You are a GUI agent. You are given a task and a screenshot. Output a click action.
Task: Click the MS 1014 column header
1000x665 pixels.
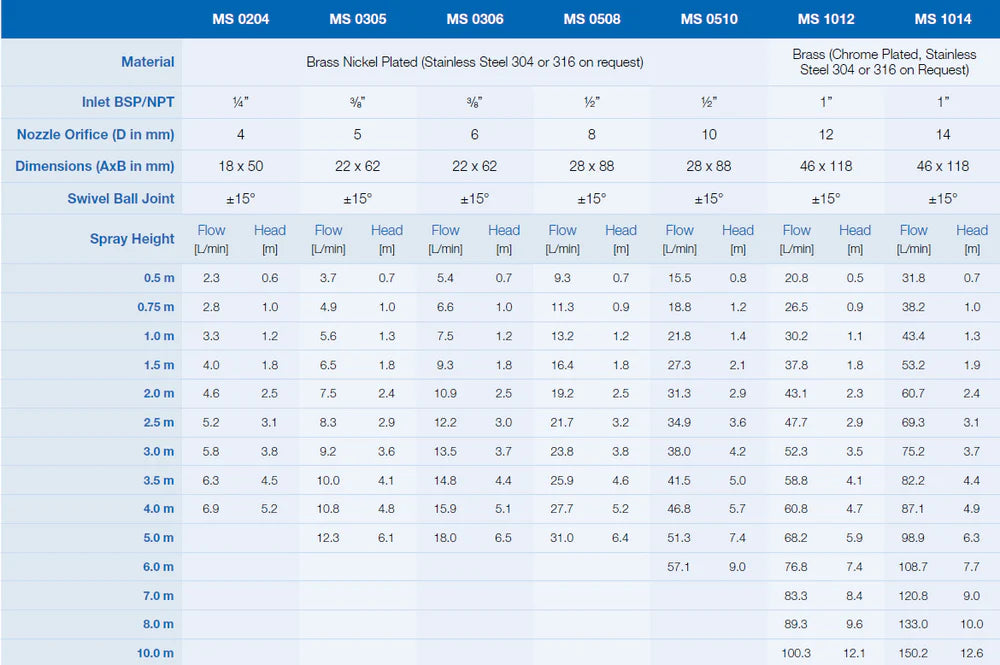click(x=943, y=19)
